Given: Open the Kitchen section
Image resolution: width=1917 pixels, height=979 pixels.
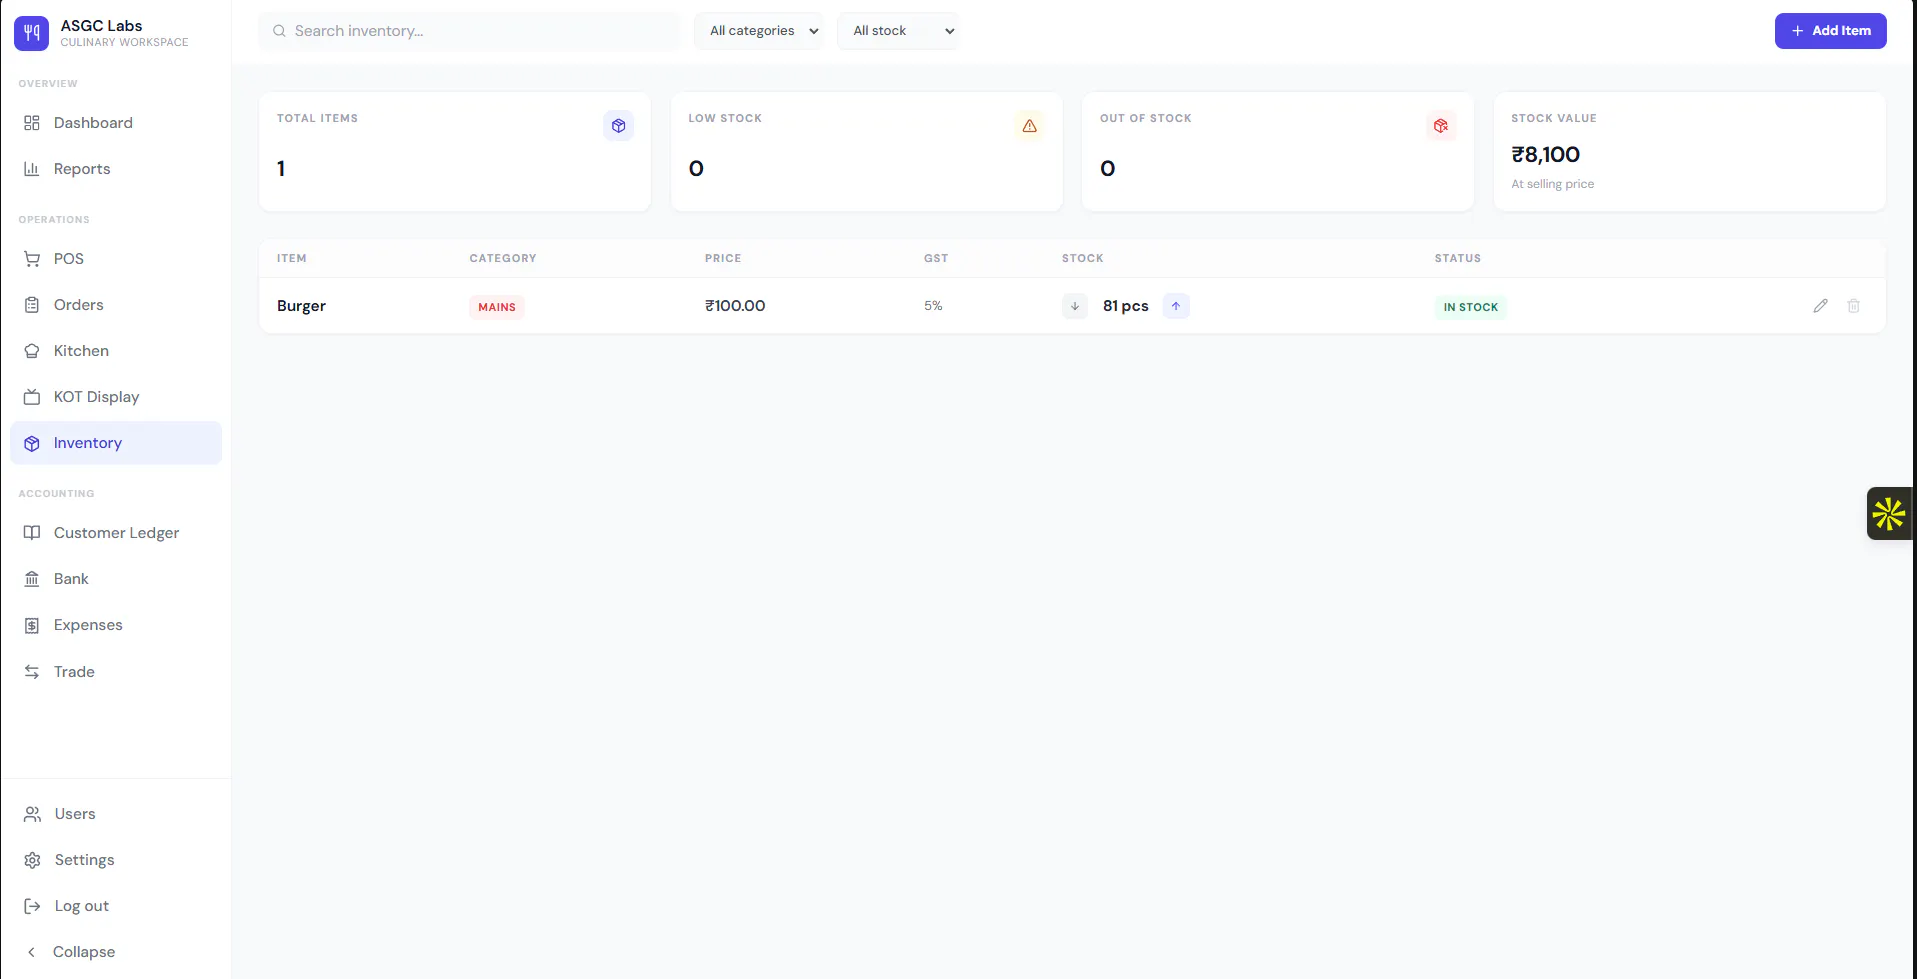Looking at the screenshot, I should [116, 351].
